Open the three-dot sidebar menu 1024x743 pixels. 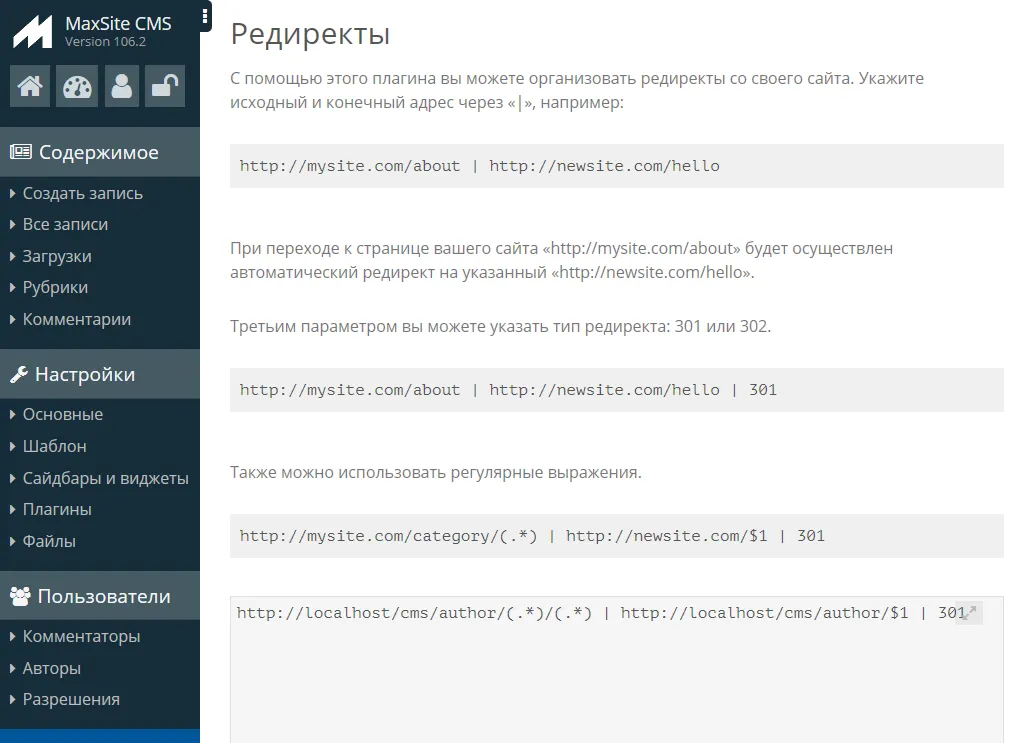(205, 16)
